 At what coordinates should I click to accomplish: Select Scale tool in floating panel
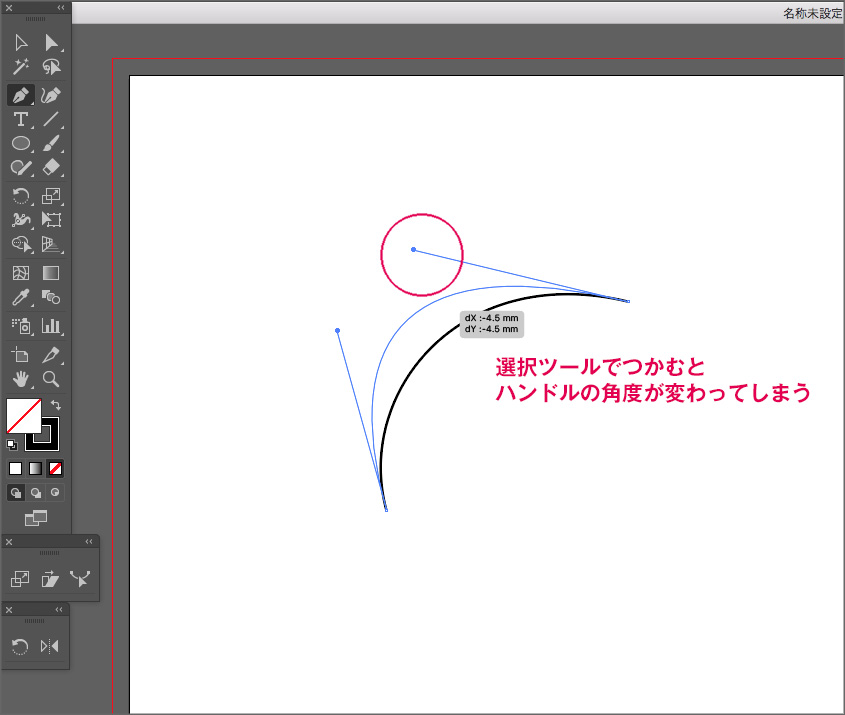pyautogui.click(x=20, y=579)
